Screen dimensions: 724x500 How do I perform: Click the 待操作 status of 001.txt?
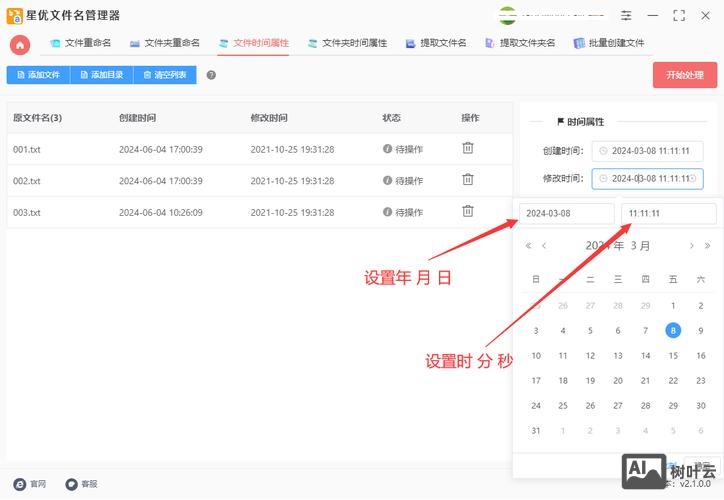(403, 149)
